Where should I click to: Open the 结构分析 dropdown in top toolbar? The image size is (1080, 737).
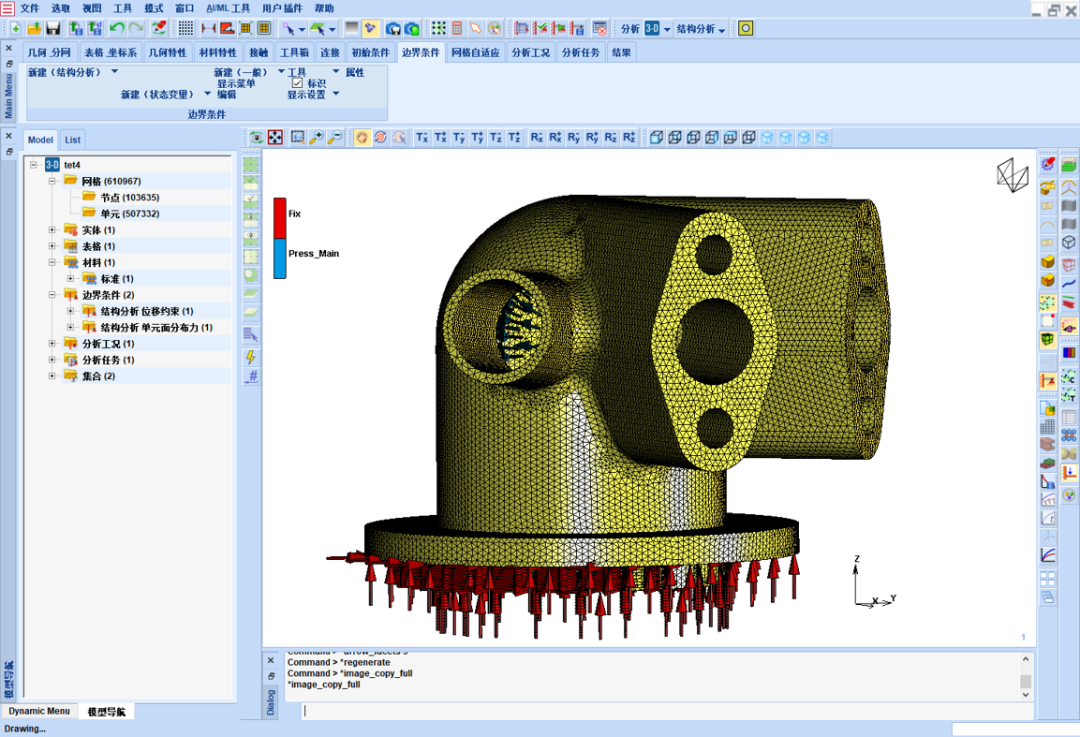[700, 28]
